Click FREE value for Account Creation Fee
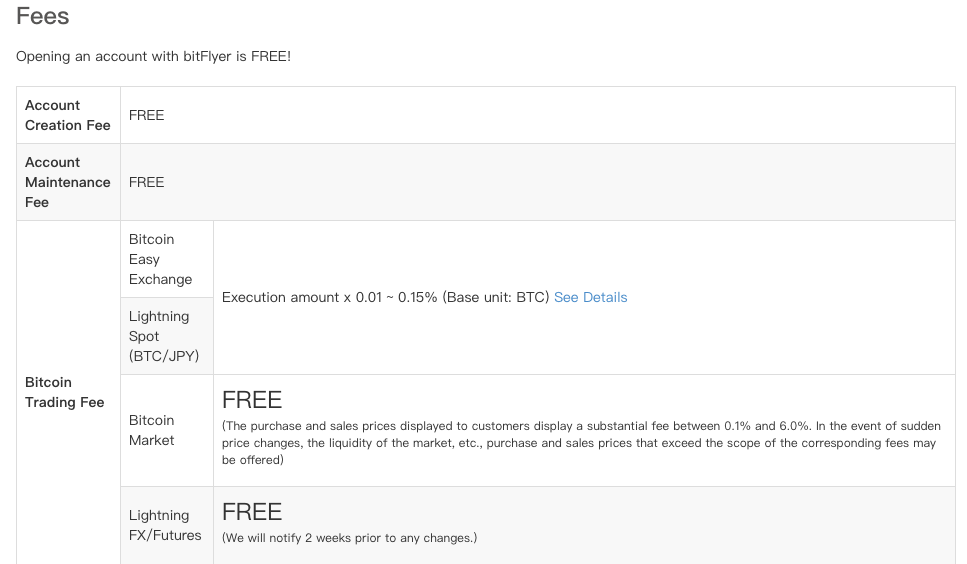 146,115
